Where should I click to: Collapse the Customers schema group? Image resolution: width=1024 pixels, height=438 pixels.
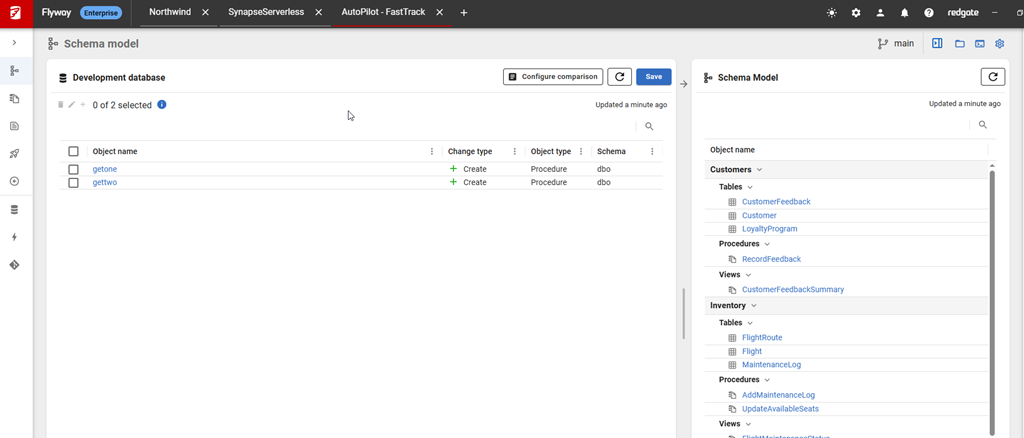[760, 170]
